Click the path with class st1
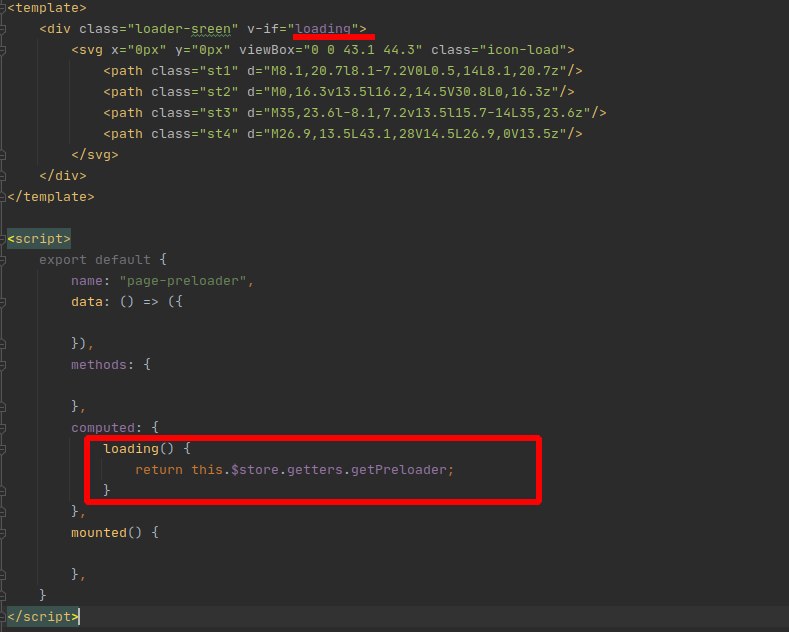This screenshot has width=789, height=632. pyautogui.click(x=343, y=71)
